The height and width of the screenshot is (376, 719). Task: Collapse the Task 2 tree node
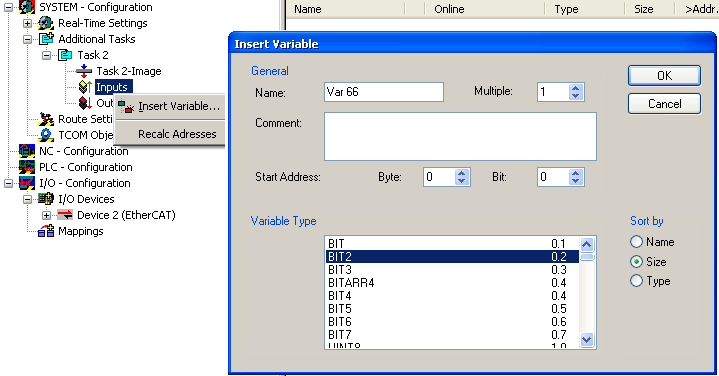pyautogui.click(x=46, y=55)
